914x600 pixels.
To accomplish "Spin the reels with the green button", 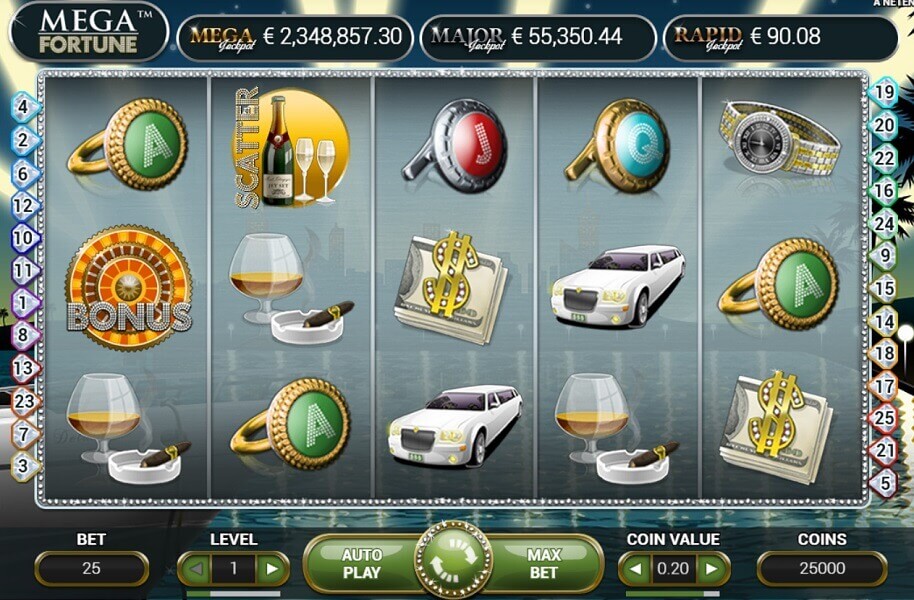I will pos(454,560).
